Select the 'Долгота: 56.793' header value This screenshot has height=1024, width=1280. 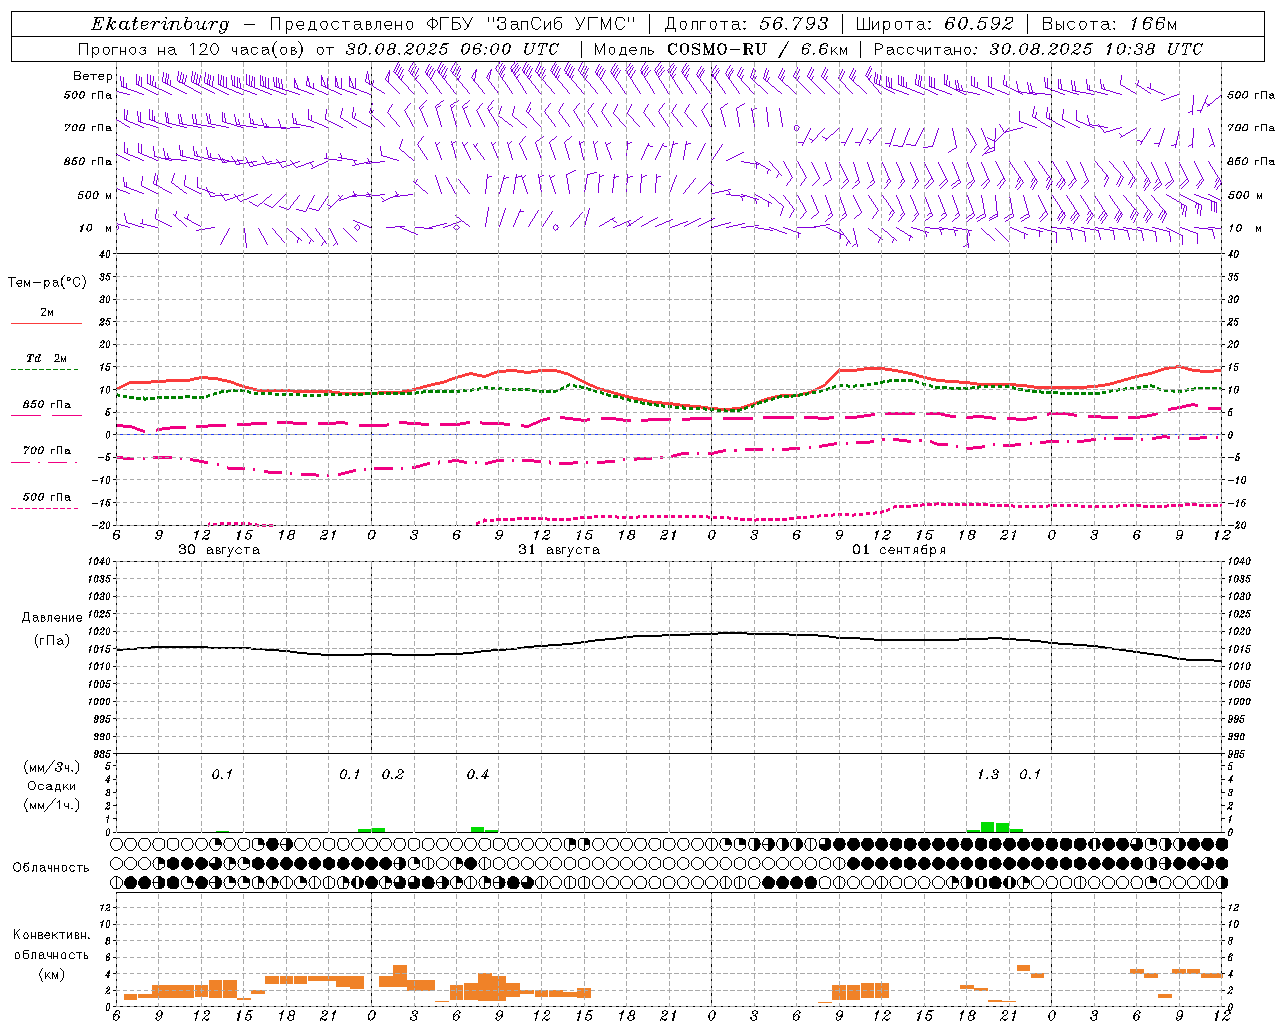(746, 24)
